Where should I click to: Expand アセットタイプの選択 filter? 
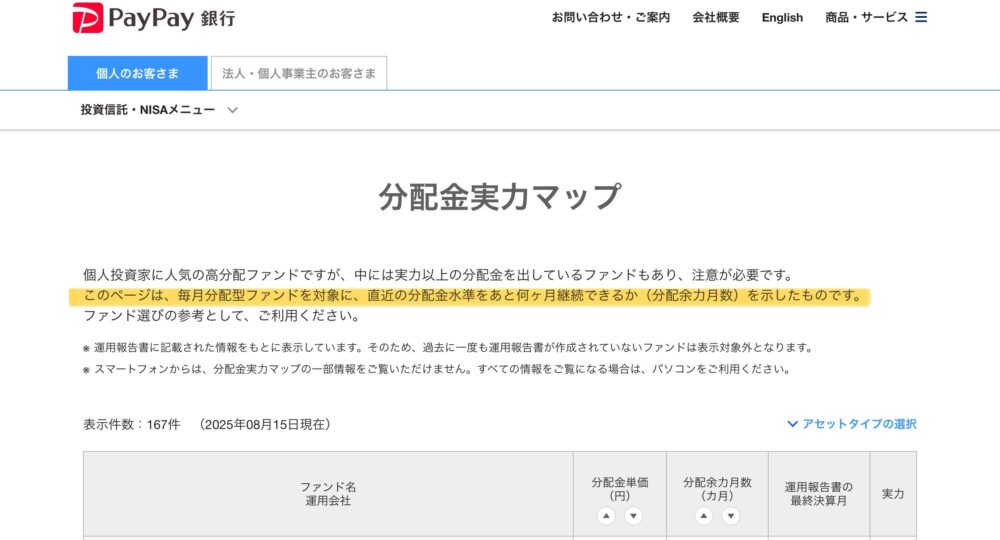(851, 424)
